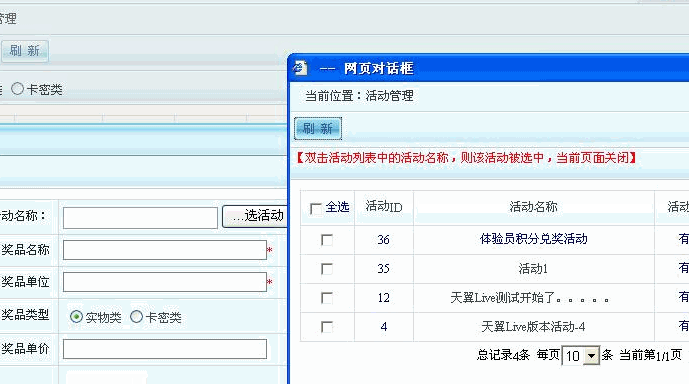The height and width of the screenshot is (384, 689).
Task: Click the 当前位置:活动管理 breadcrumb text
Action: [359, 96]
